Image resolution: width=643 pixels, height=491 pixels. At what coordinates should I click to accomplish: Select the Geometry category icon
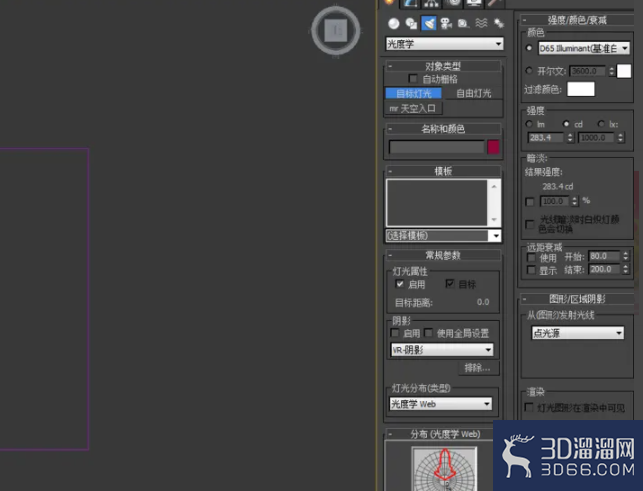click(x=394, y=23)
